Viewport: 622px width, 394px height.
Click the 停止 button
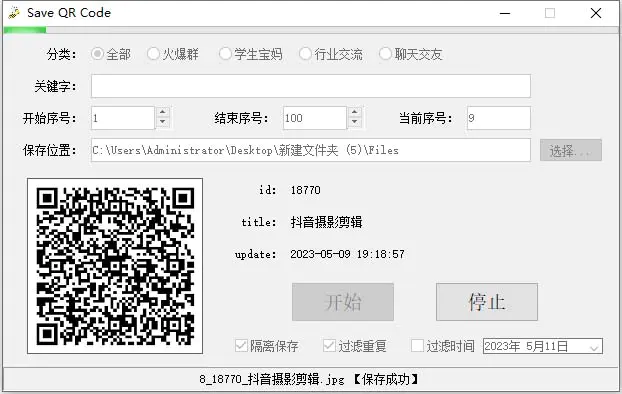pos(487,302)
